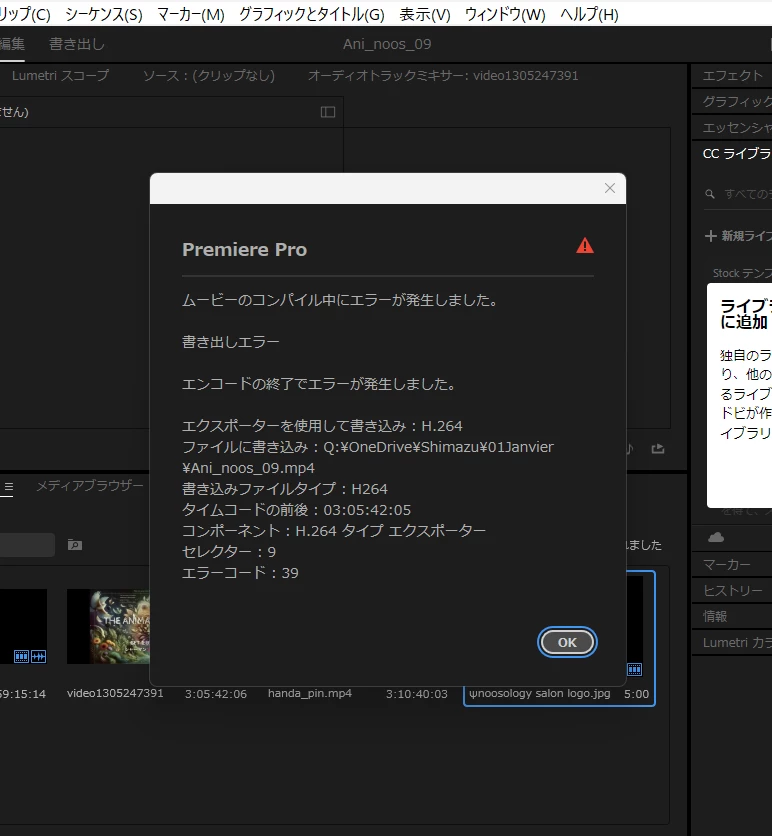772x836 pixels.
Task: Click the handa_pin.mp4 file name
Action: pos(310,693)
